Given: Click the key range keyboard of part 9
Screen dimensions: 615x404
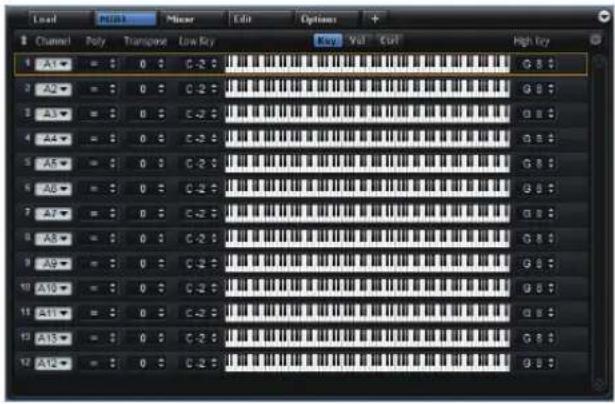Looking at the screenshot, I should coord(368,263).
